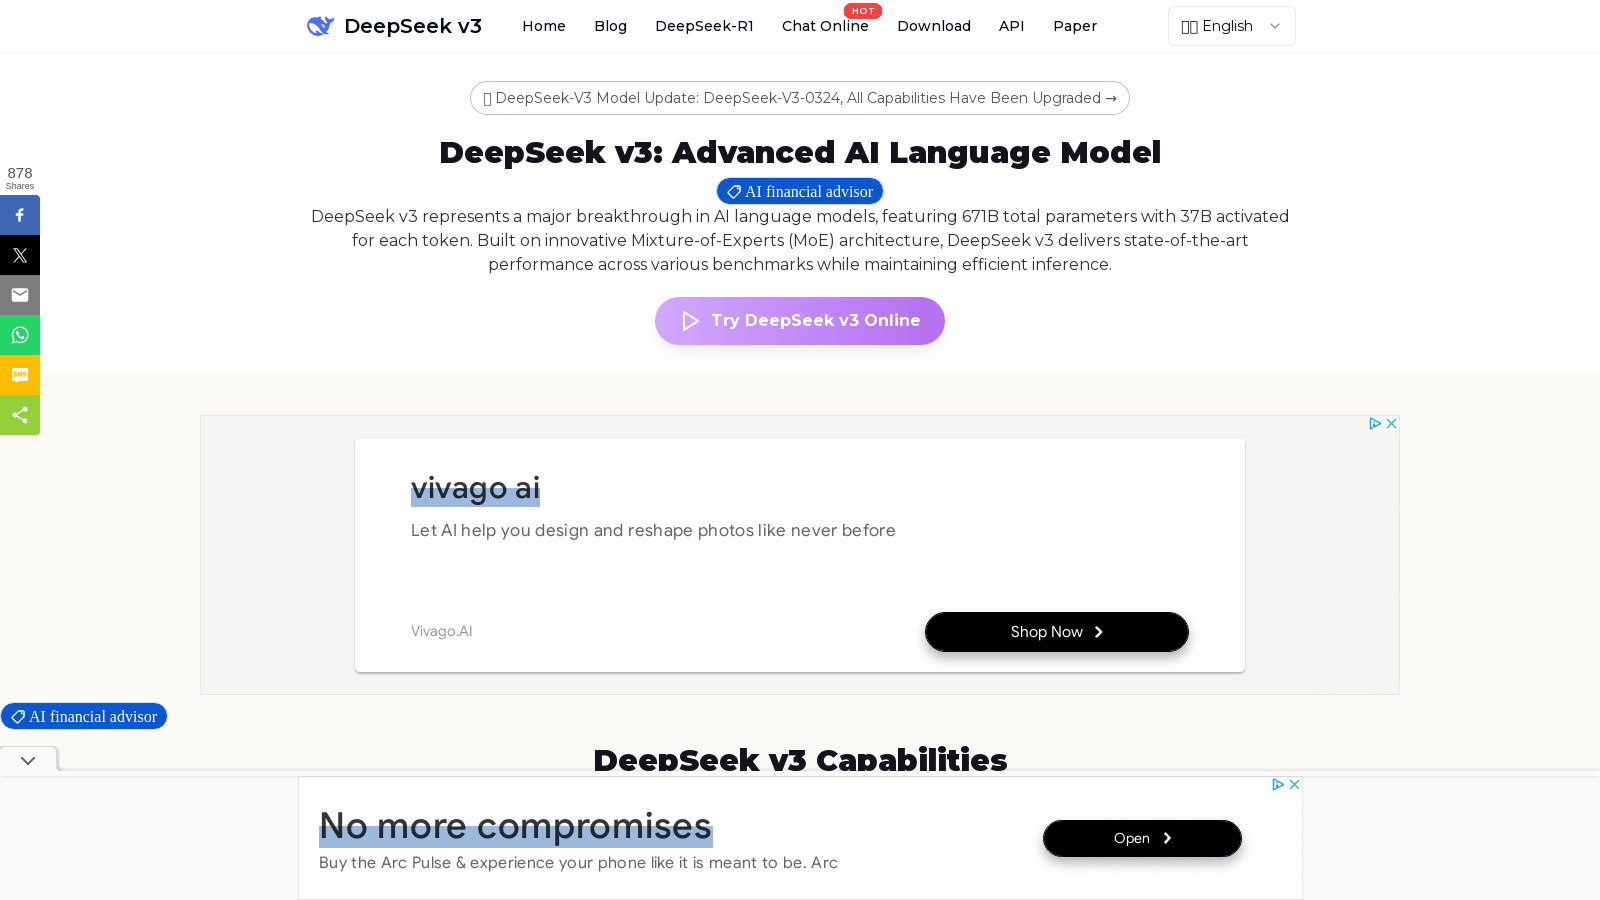
Task: Open the English language dropdown
Action: click(x=1231, y=26)
